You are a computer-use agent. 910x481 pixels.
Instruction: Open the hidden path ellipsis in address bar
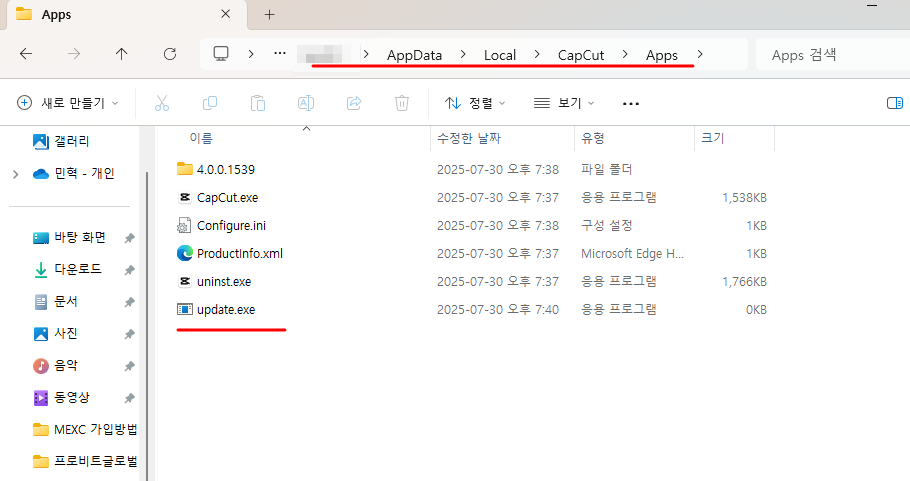pos(280,53)
